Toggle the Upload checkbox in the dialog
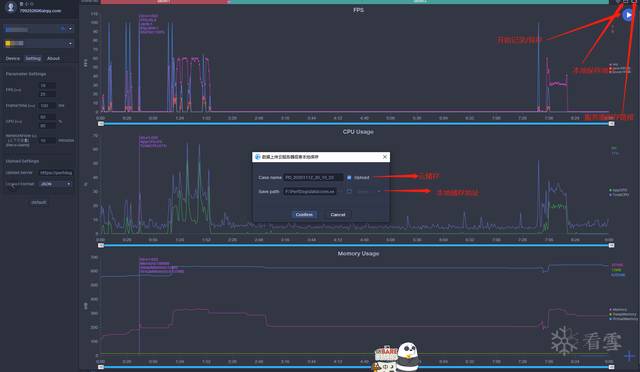 (349, 178)
